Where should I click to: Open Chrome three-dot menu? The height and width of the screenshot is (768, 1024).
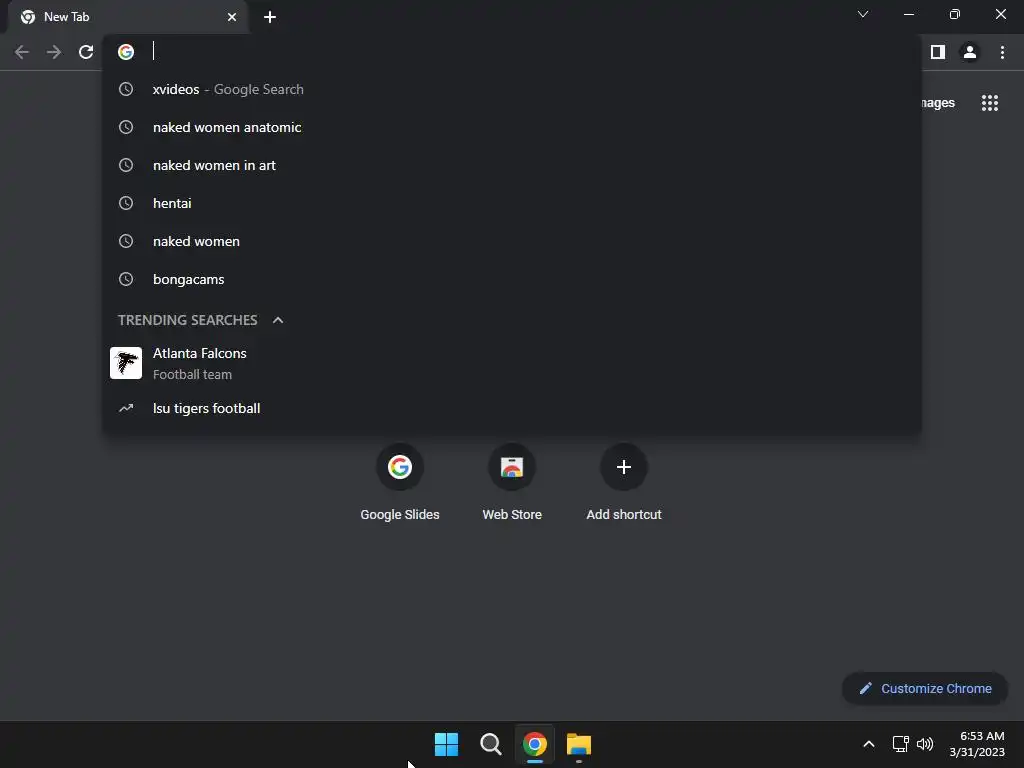[1002, 52]
